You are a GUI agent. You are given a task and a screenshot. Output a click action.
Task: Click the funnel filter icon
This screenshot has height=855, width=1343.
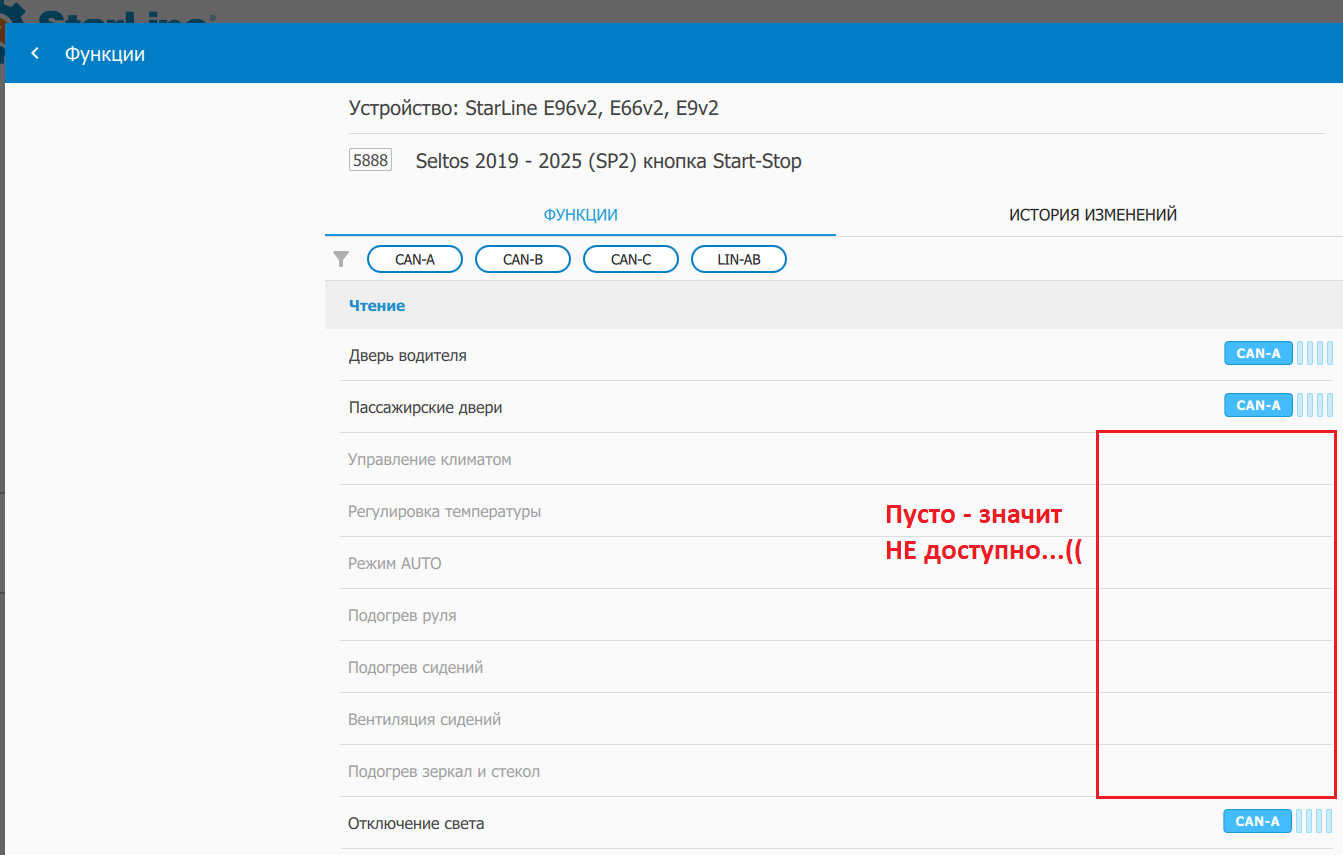pos(341,259)
